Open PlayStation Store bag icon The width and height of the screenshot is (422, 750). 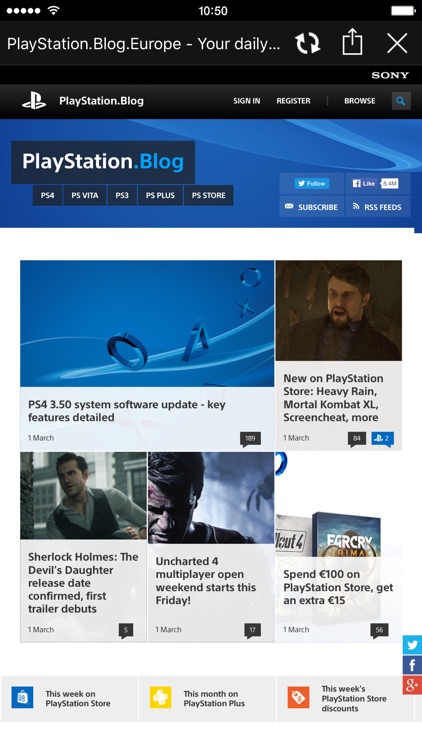pos(22,697)
